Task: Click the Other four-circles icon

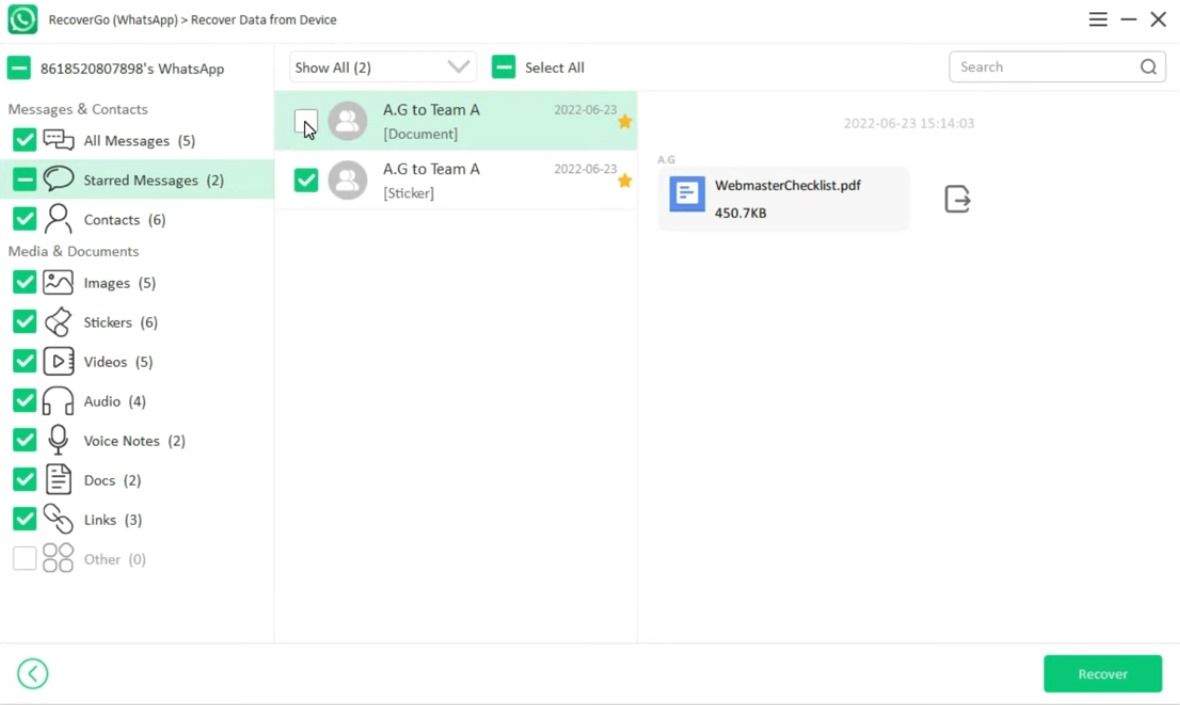Action: point(58,558)
